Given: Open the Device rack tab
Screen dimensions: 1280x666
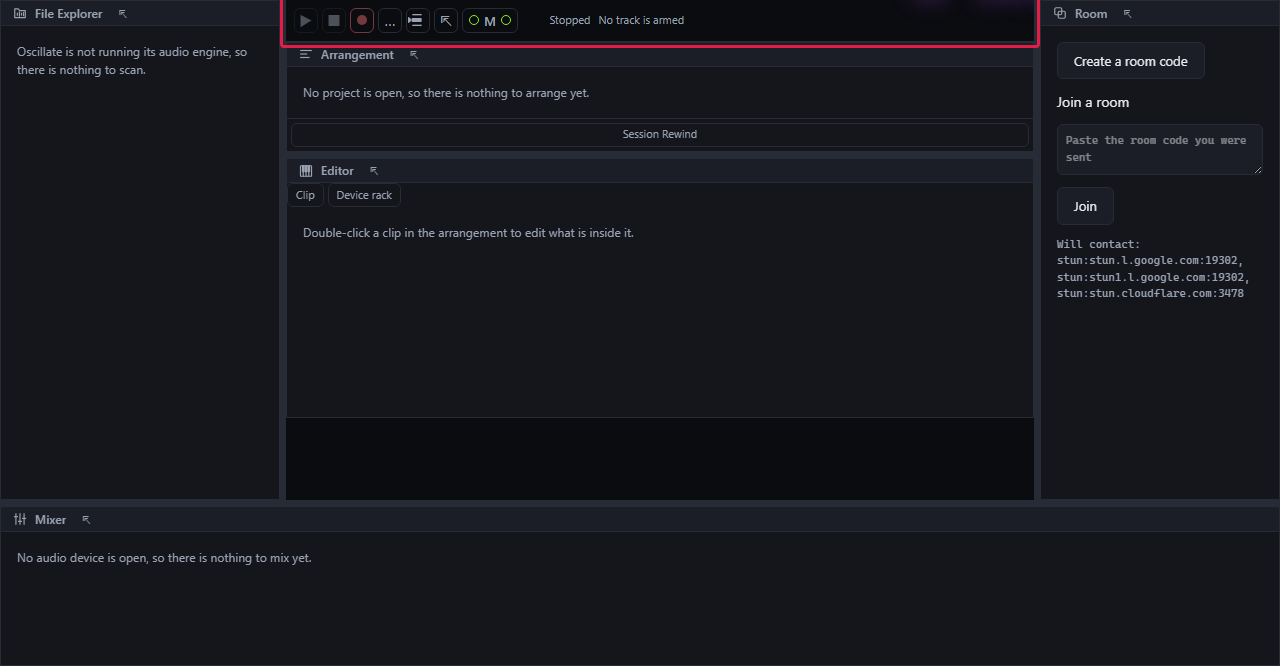Looking at the screenshot, I should coord(364,195).
